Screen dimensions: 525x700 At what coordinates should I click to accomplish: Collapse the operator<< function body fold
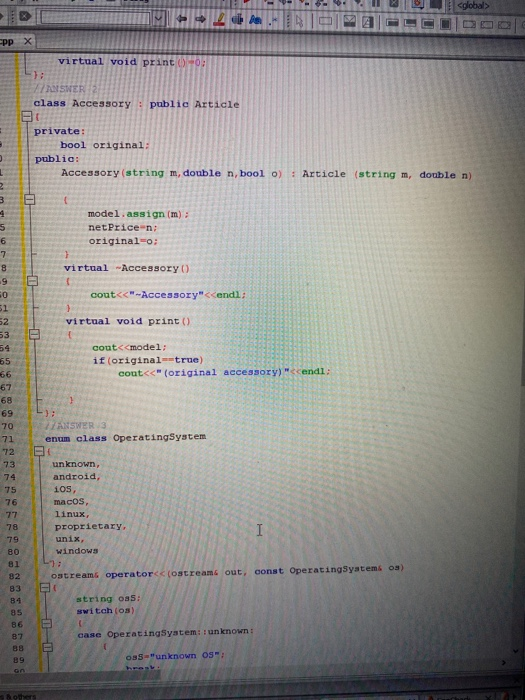point(45,588)
